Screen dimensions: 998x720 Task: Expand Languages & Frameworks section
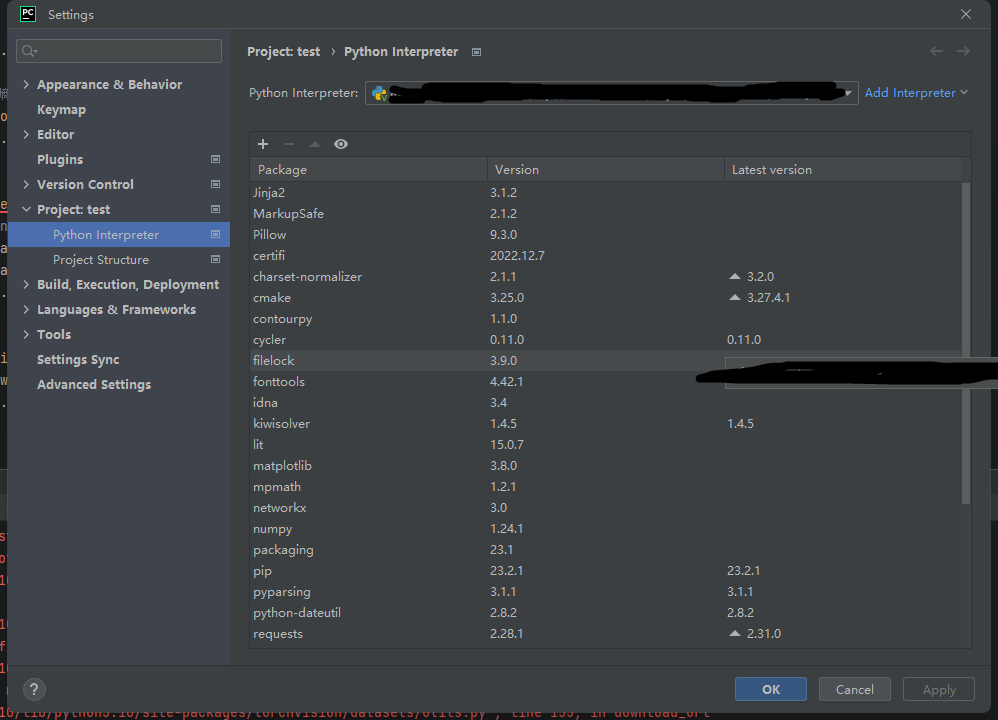[26, 309]
